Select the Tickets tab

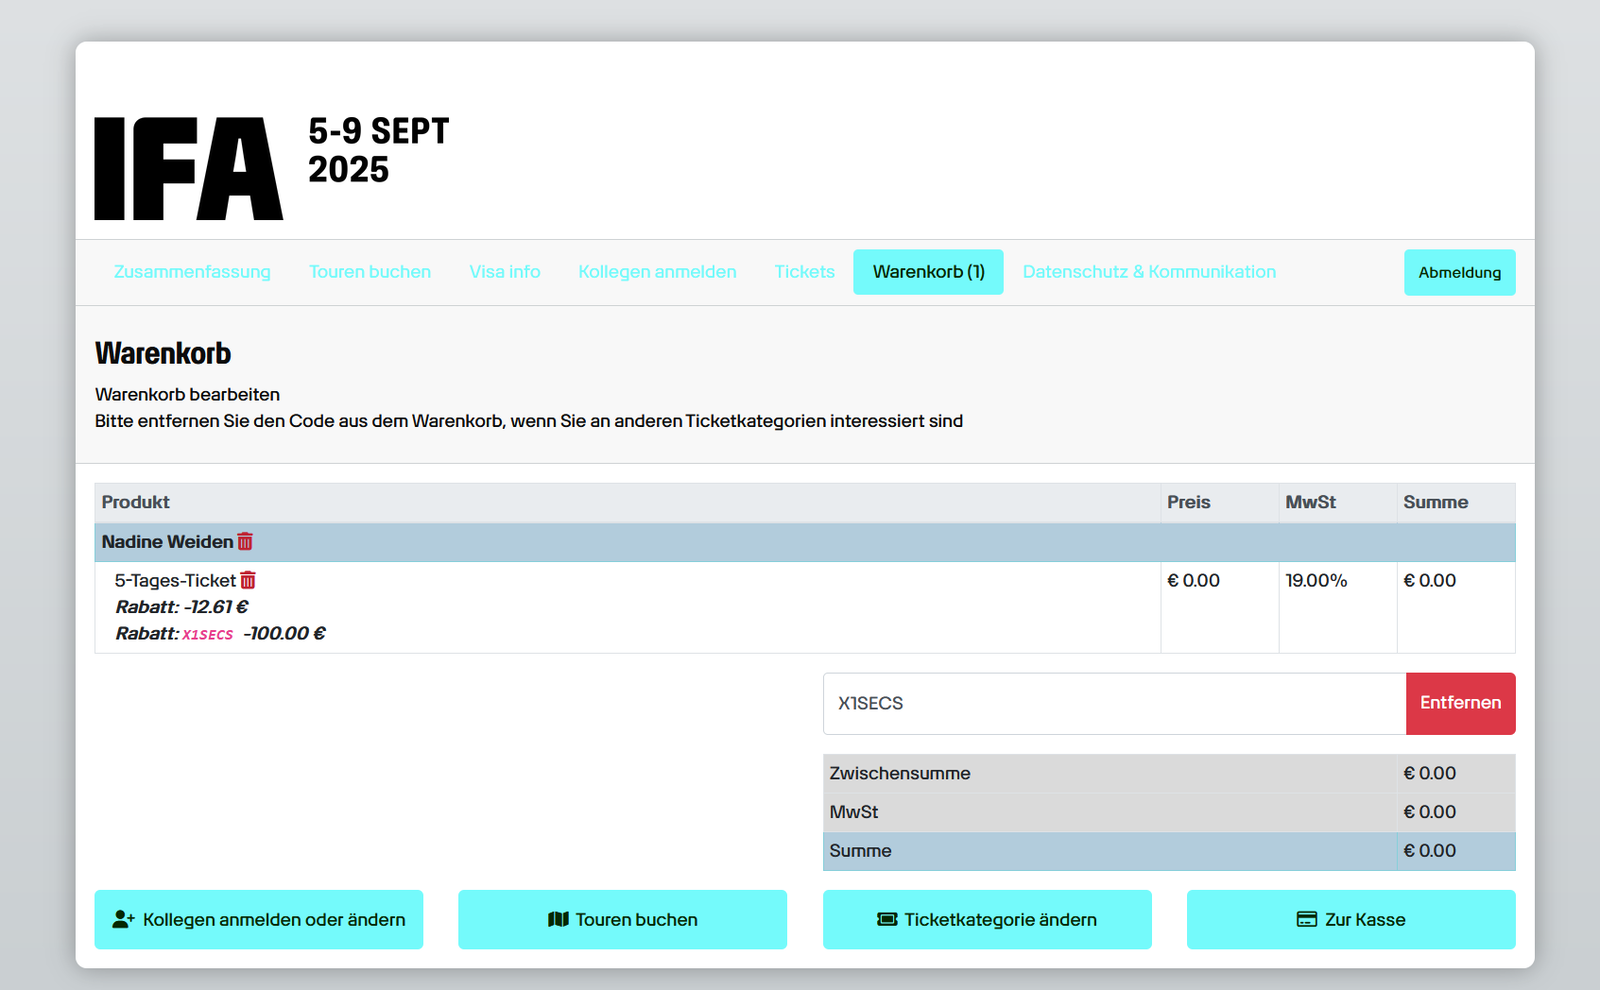coord(804,272)
